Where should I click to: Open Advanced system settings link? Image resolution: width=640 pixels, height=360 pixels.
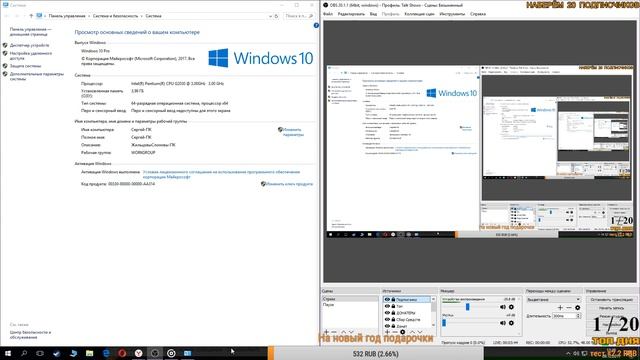(37, 76)
